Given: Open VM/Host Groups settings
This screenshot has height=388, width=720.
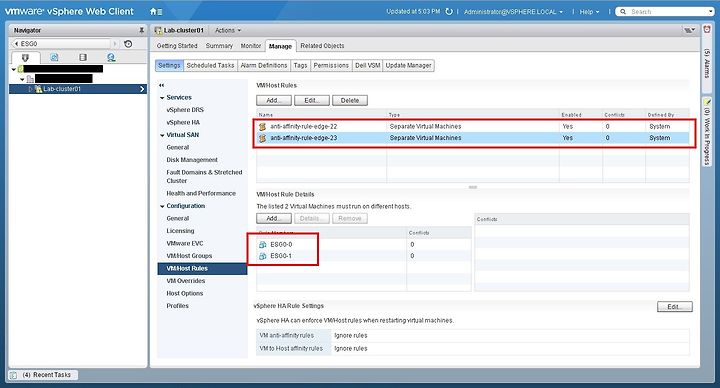Looking at the screenshot, I should point(189,256).
